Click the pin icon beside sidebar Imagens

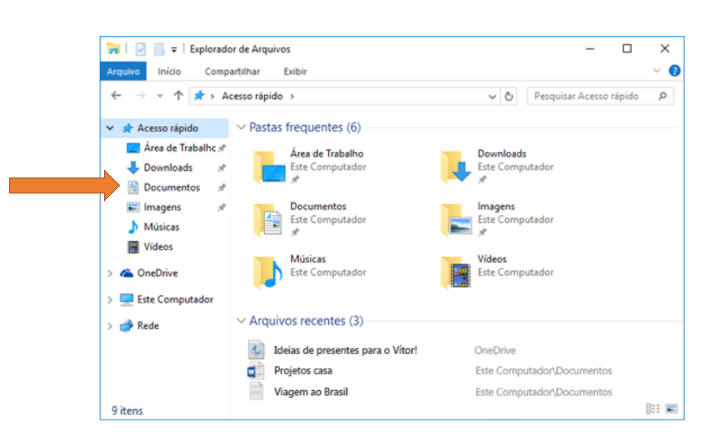tap(222, 208)
